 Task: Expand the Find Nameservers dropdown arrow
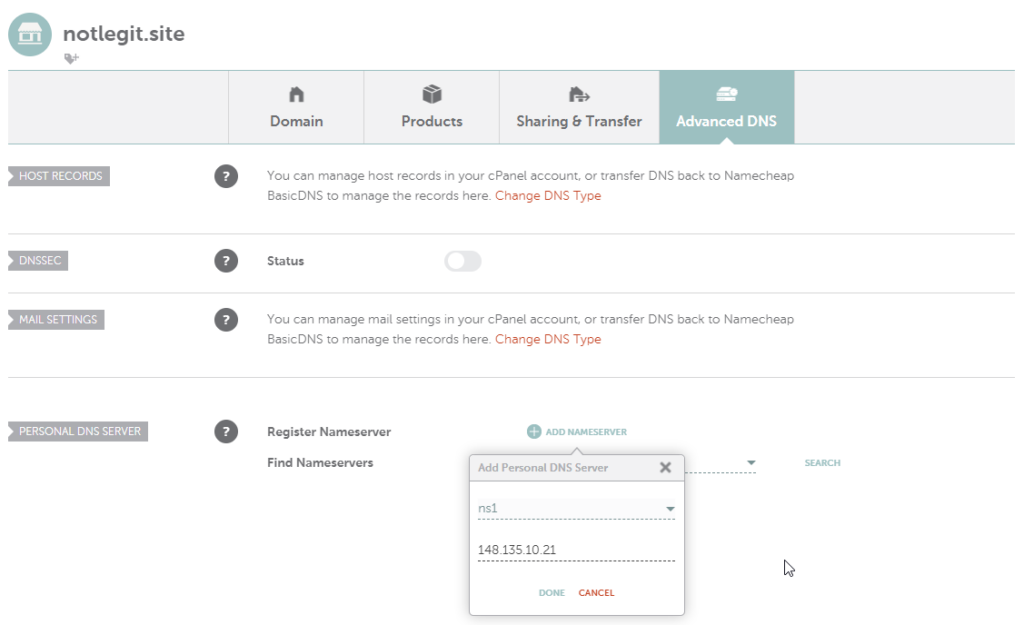[751, 463]
